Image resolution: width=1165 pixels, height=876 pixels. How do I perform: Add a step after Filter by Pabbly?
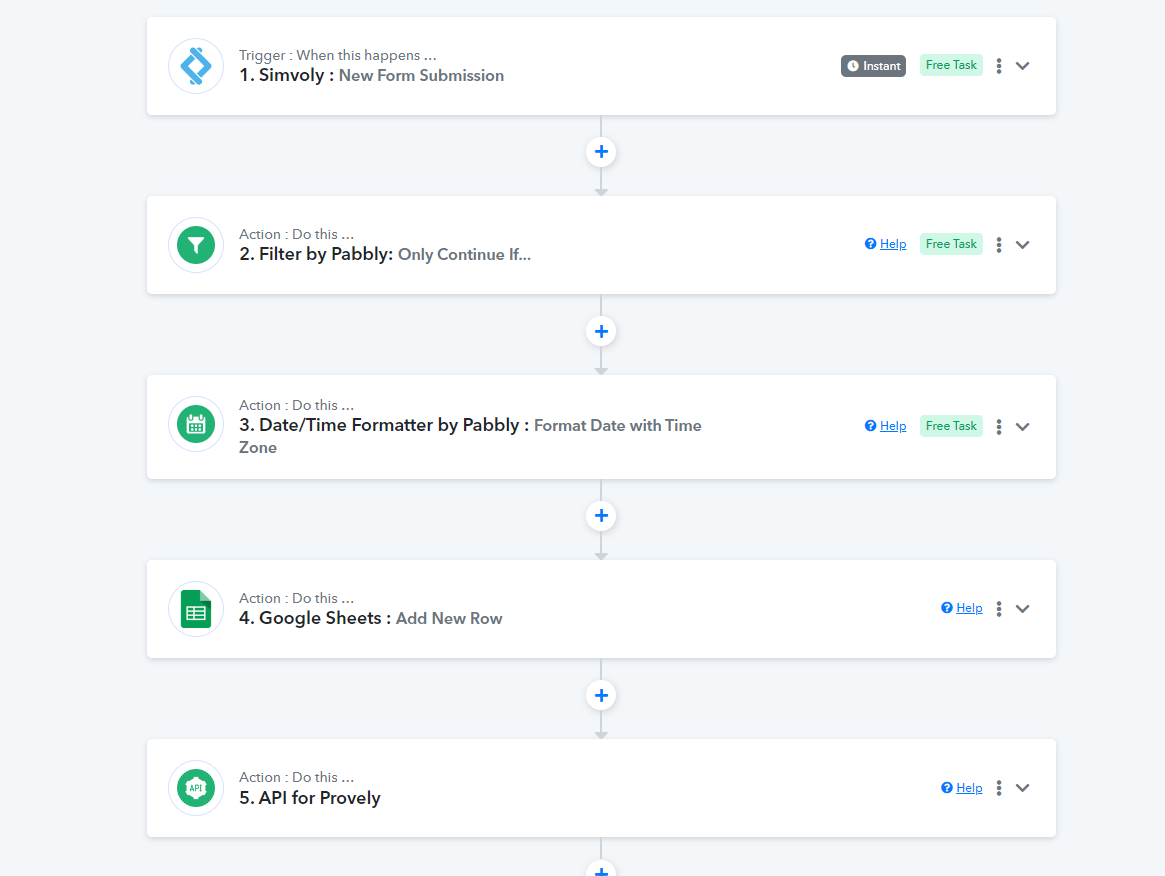click(601, 331)
